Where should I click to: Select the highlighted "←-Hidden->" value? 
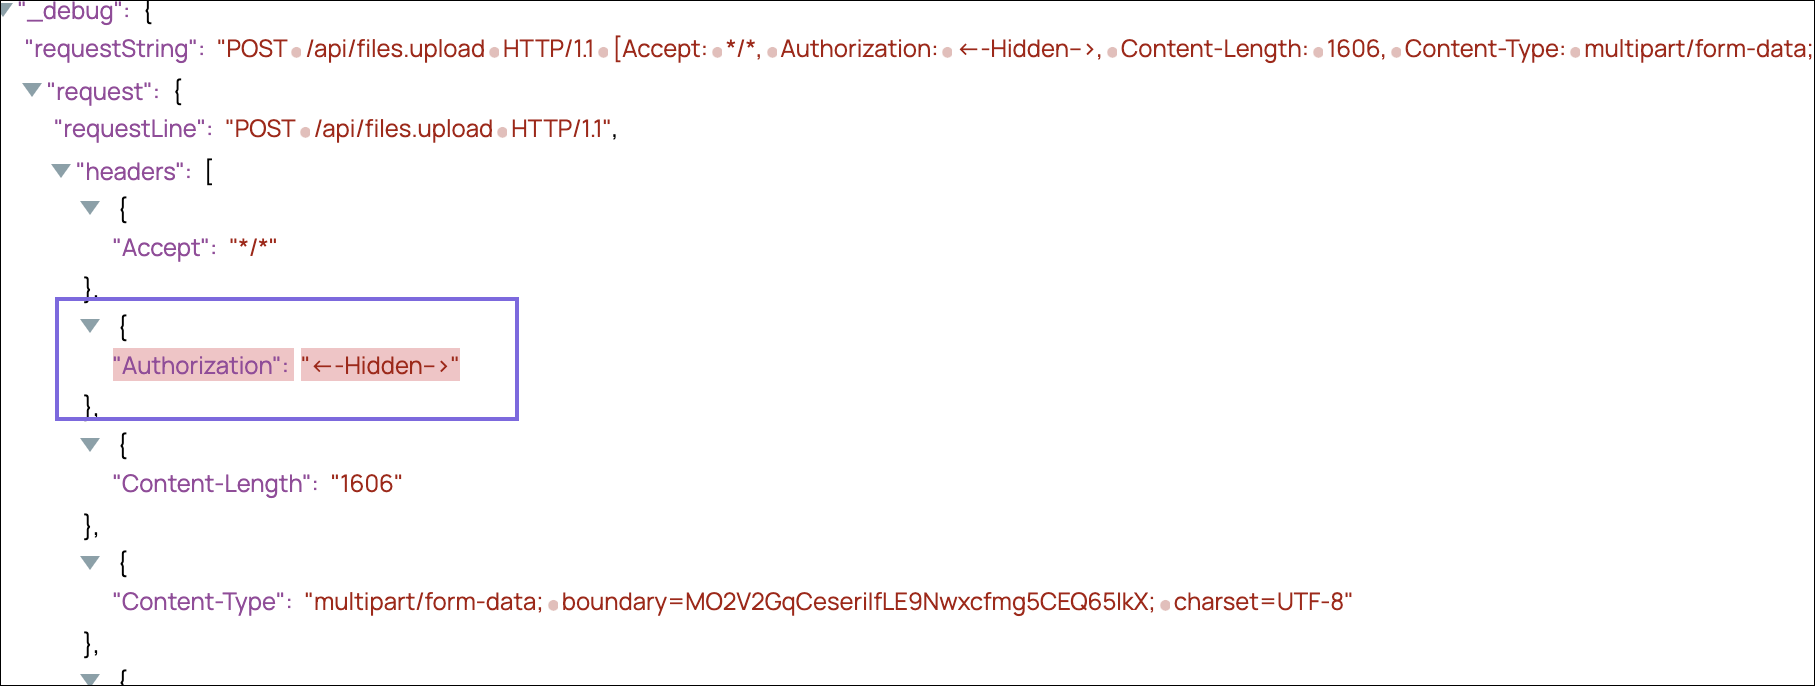pos(380,366)
